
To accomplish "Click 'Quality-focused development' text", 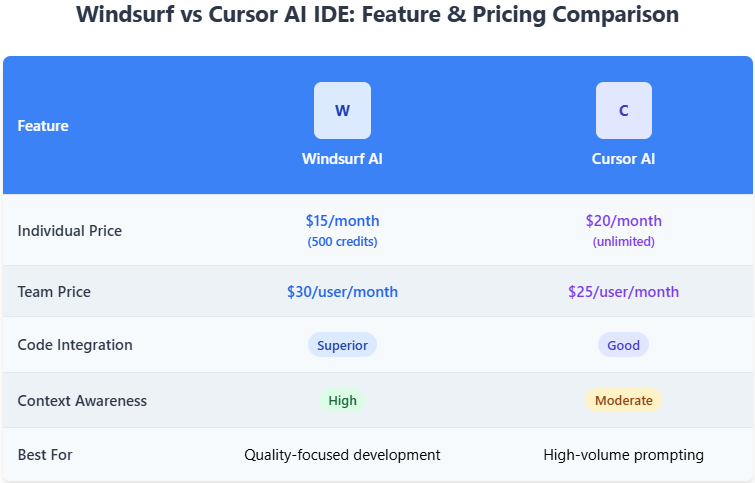I will pos(342,455).
